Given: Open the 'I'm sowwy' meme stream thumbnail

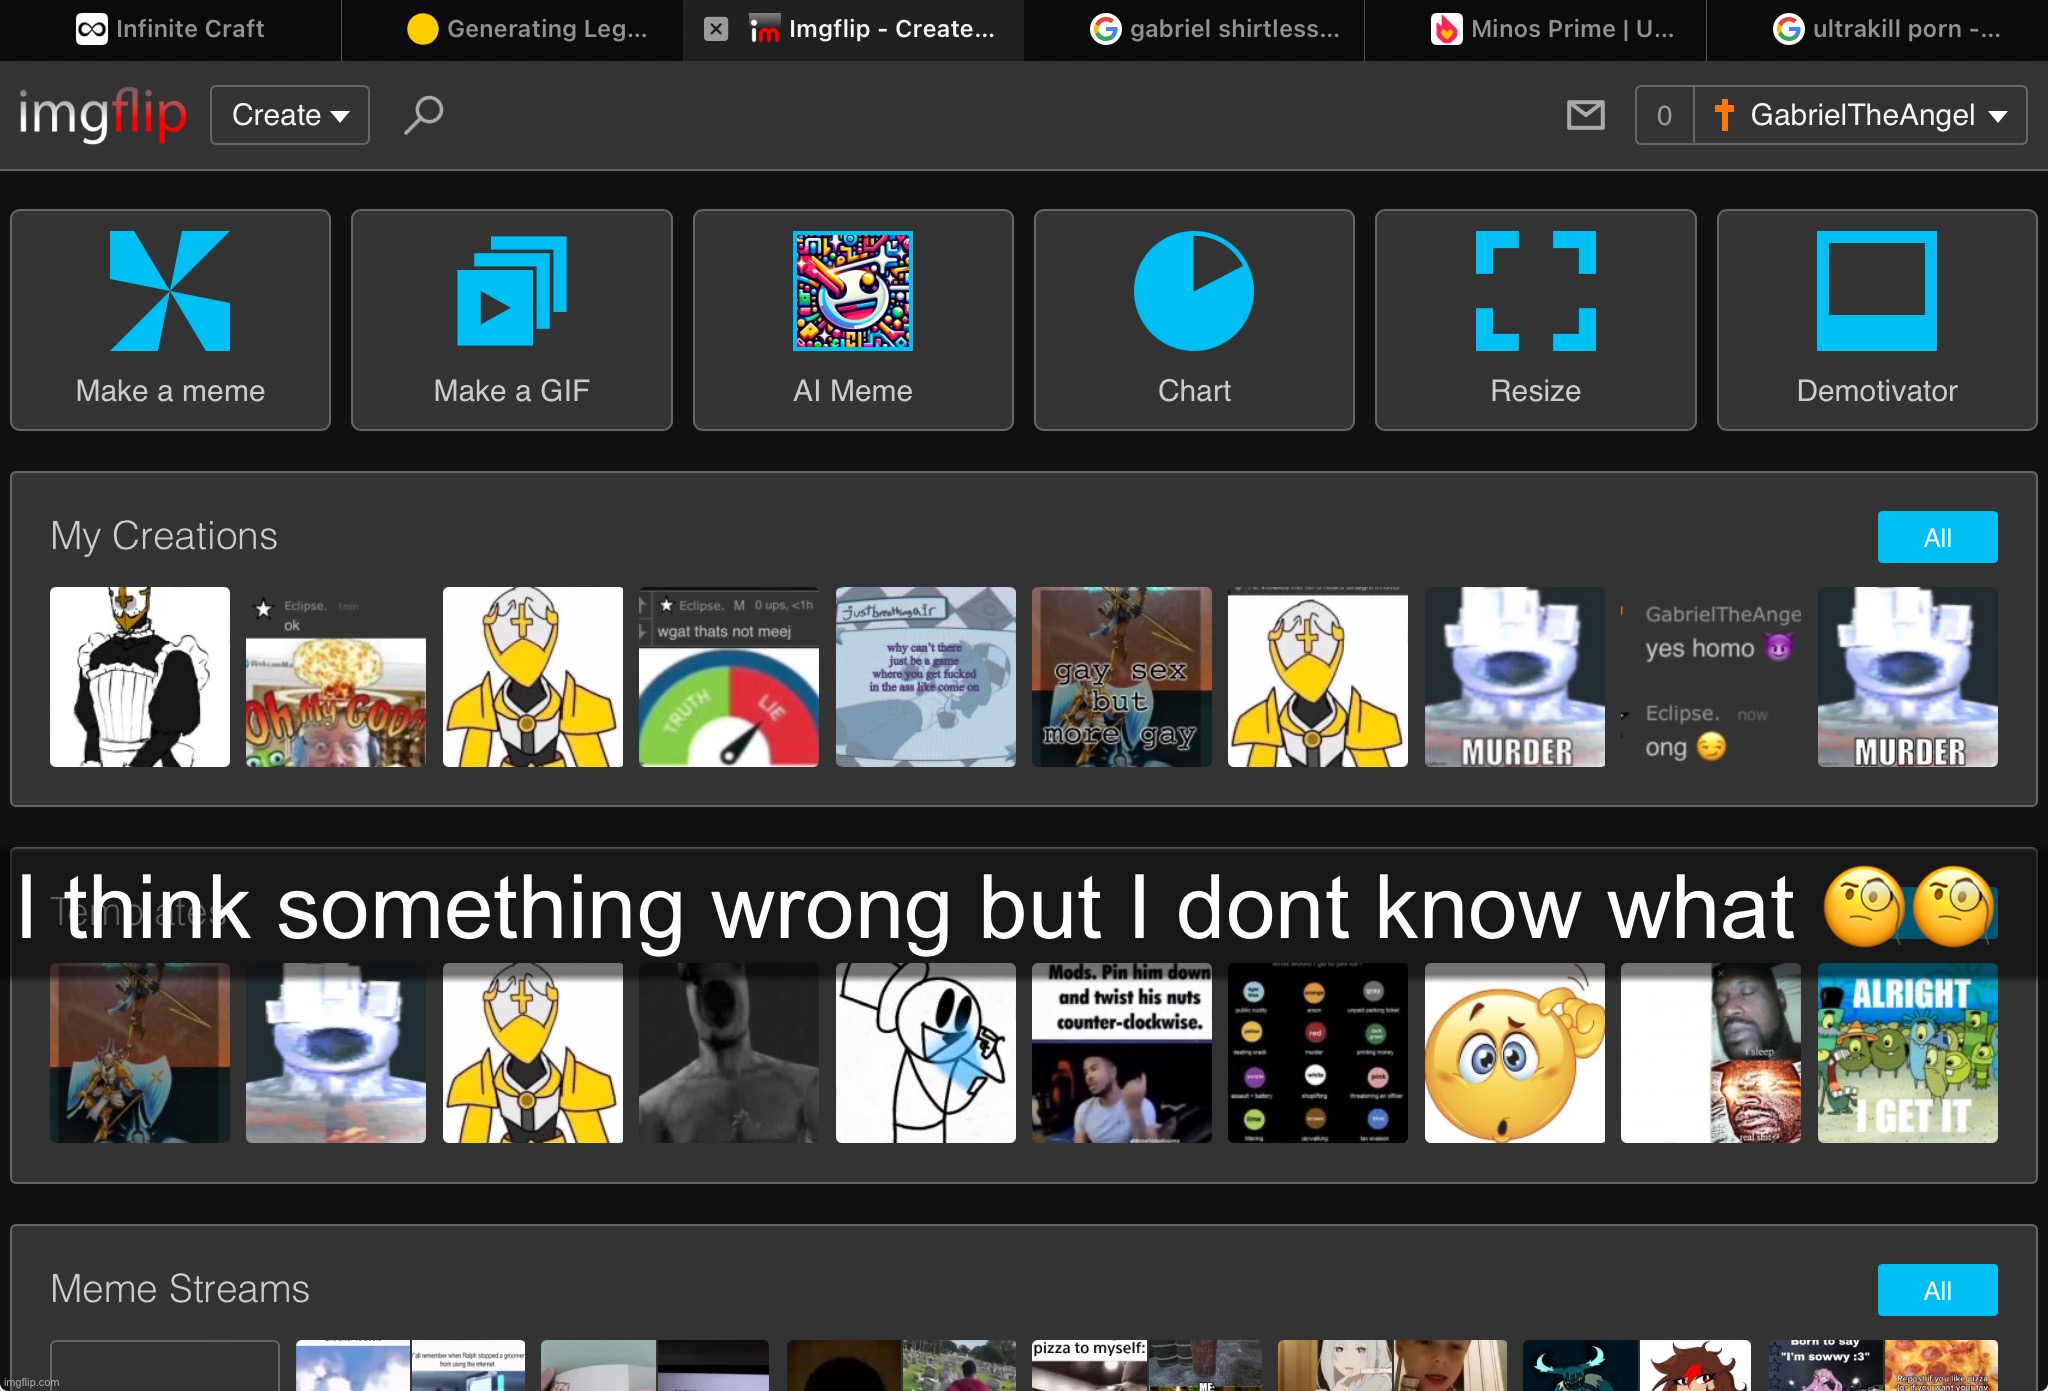Looking at the screenshot, I should [1883, 1365].
